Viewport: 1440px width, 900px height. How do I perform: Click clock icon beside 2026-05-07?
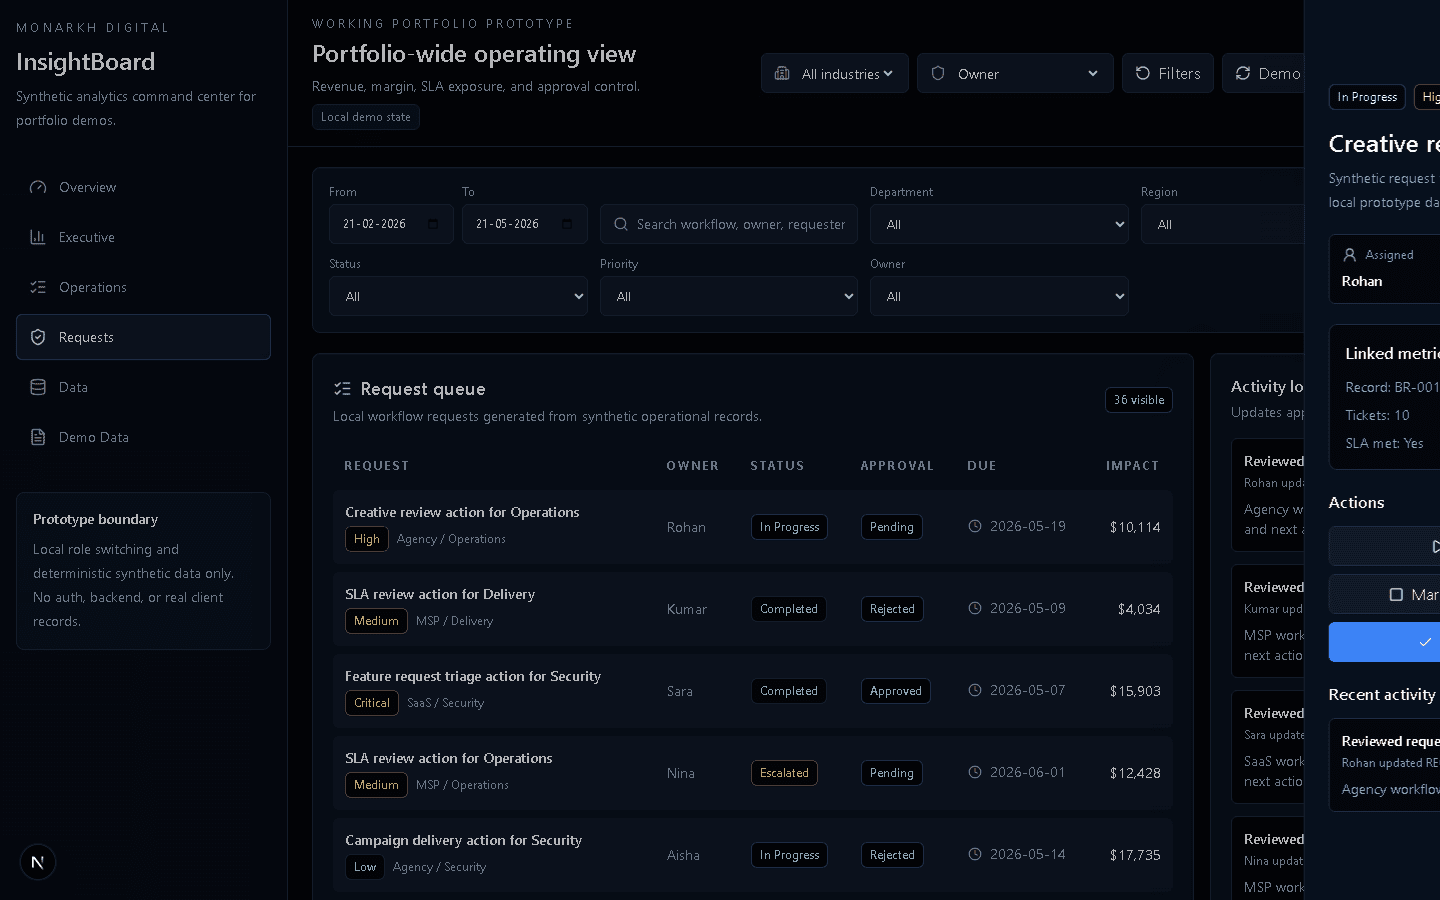pyautogui.click(x=975, y=690)
